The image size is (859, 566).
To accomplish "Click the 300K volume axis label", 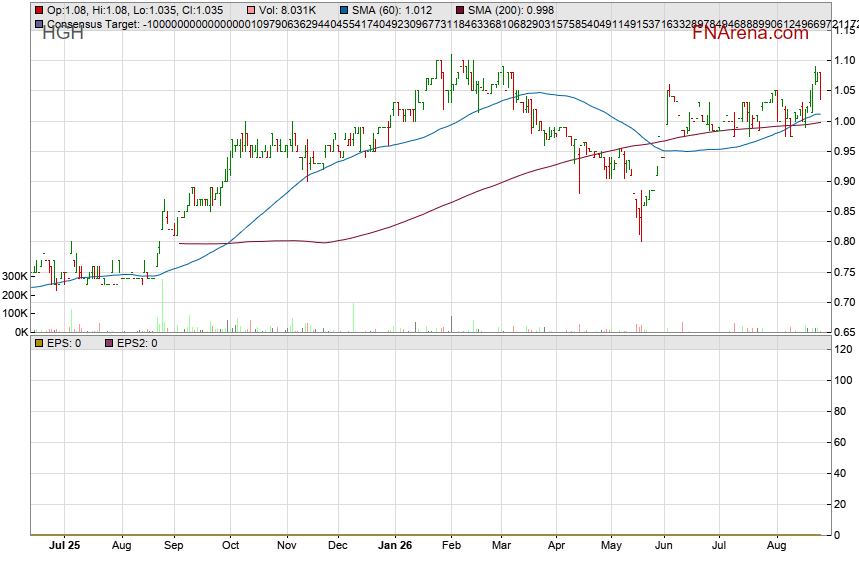I will click(15, 277).
